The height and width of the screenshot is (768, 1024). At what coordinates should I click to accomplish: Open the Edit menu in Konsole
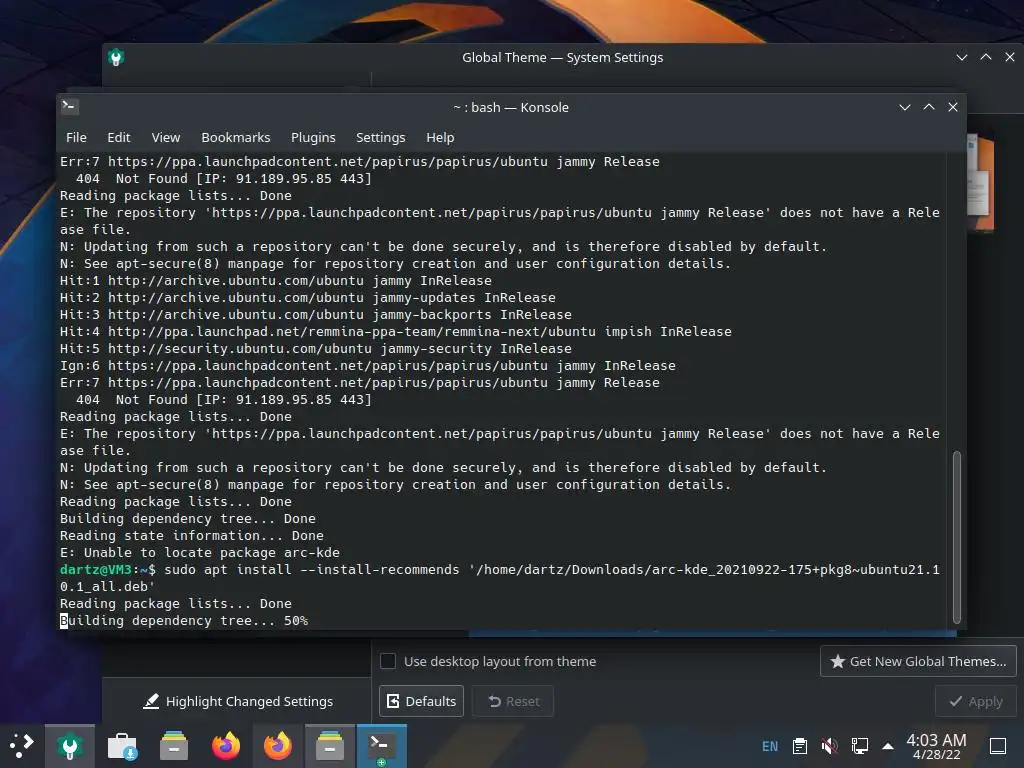(x=118, y=137)
